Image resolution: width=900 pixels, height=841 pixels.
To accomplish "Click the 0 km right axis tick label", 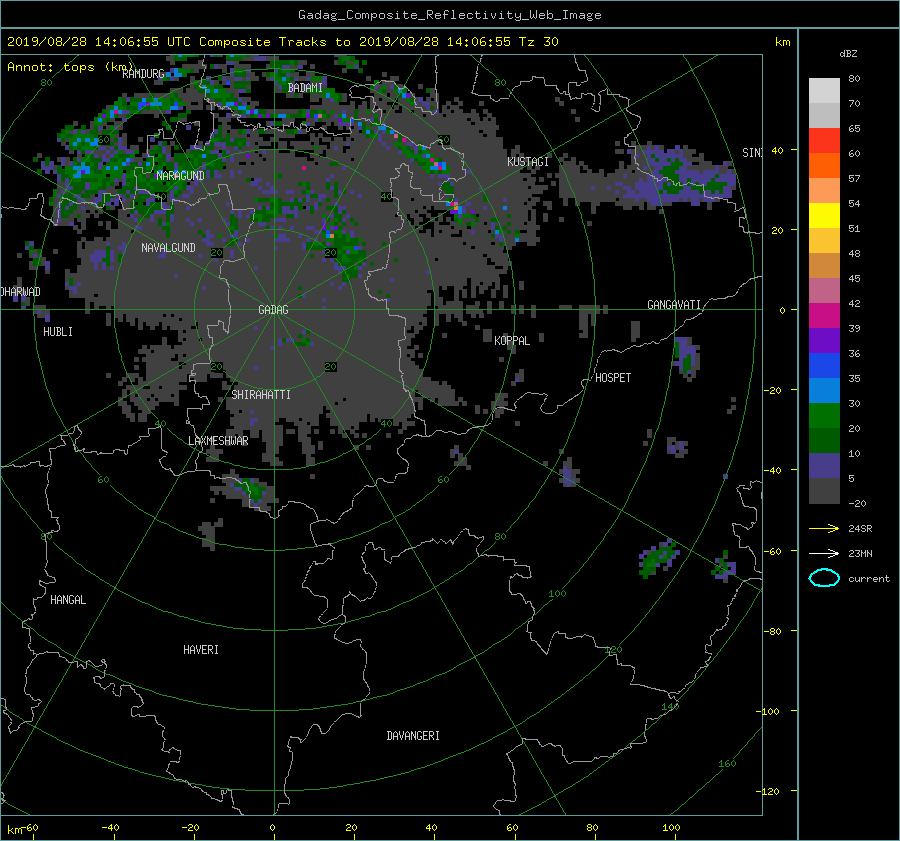I will pyautogui.click(x=782, y=311).
